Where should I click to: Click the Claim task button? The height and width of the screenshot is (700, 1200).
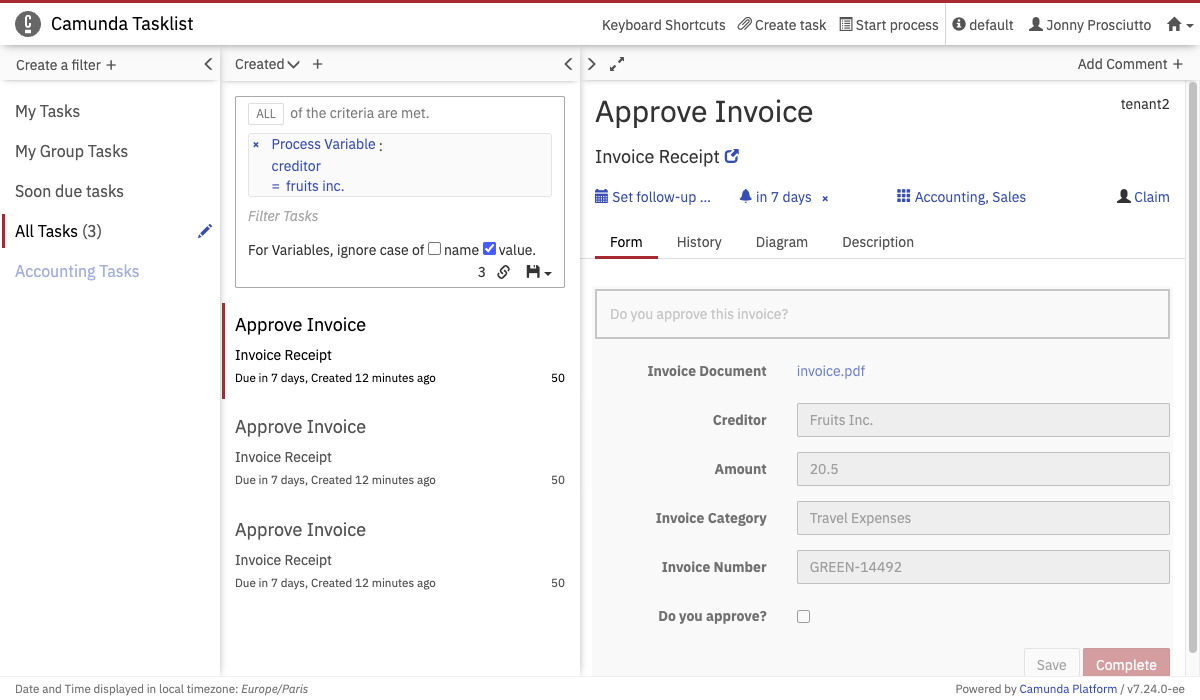click(x=1143, y=197)
